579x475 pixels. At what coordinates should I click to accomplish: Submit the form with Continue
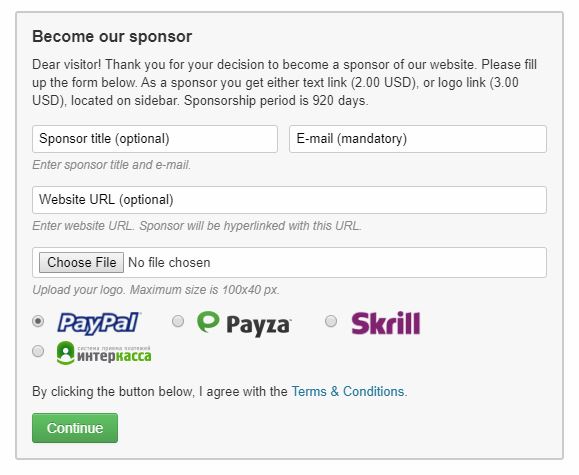tap(75, 428)
